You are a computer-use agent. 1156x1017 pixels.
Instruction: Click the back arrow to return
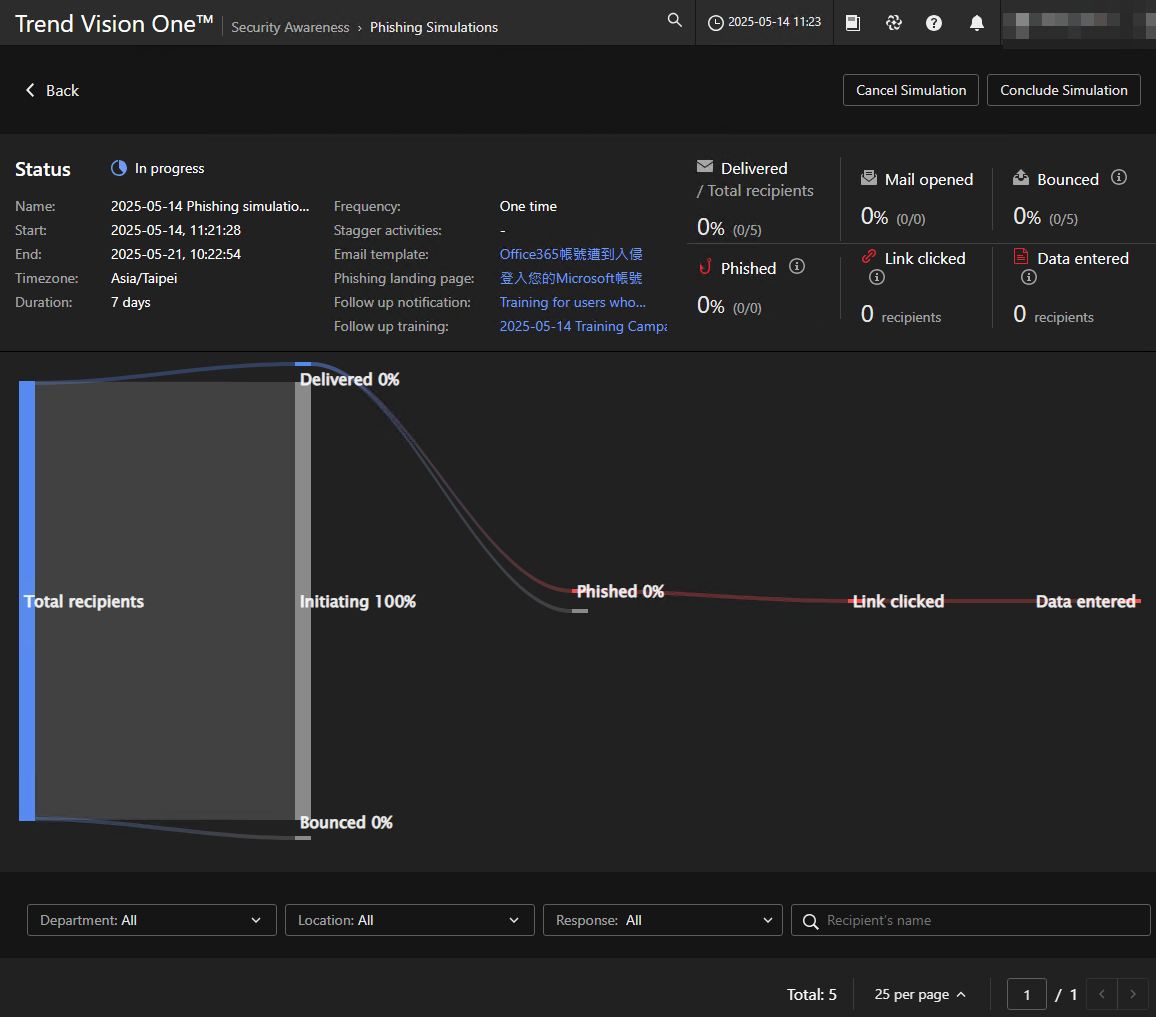pyautogui.click(x=31, y=90)
